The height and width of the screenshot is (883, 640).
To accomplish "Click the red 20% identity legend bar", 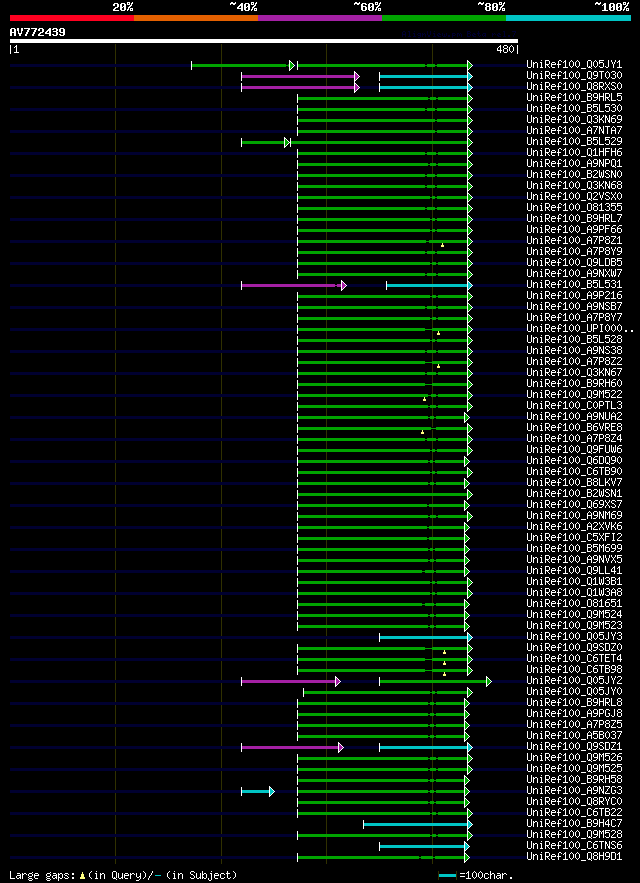I will pos(72,18).
